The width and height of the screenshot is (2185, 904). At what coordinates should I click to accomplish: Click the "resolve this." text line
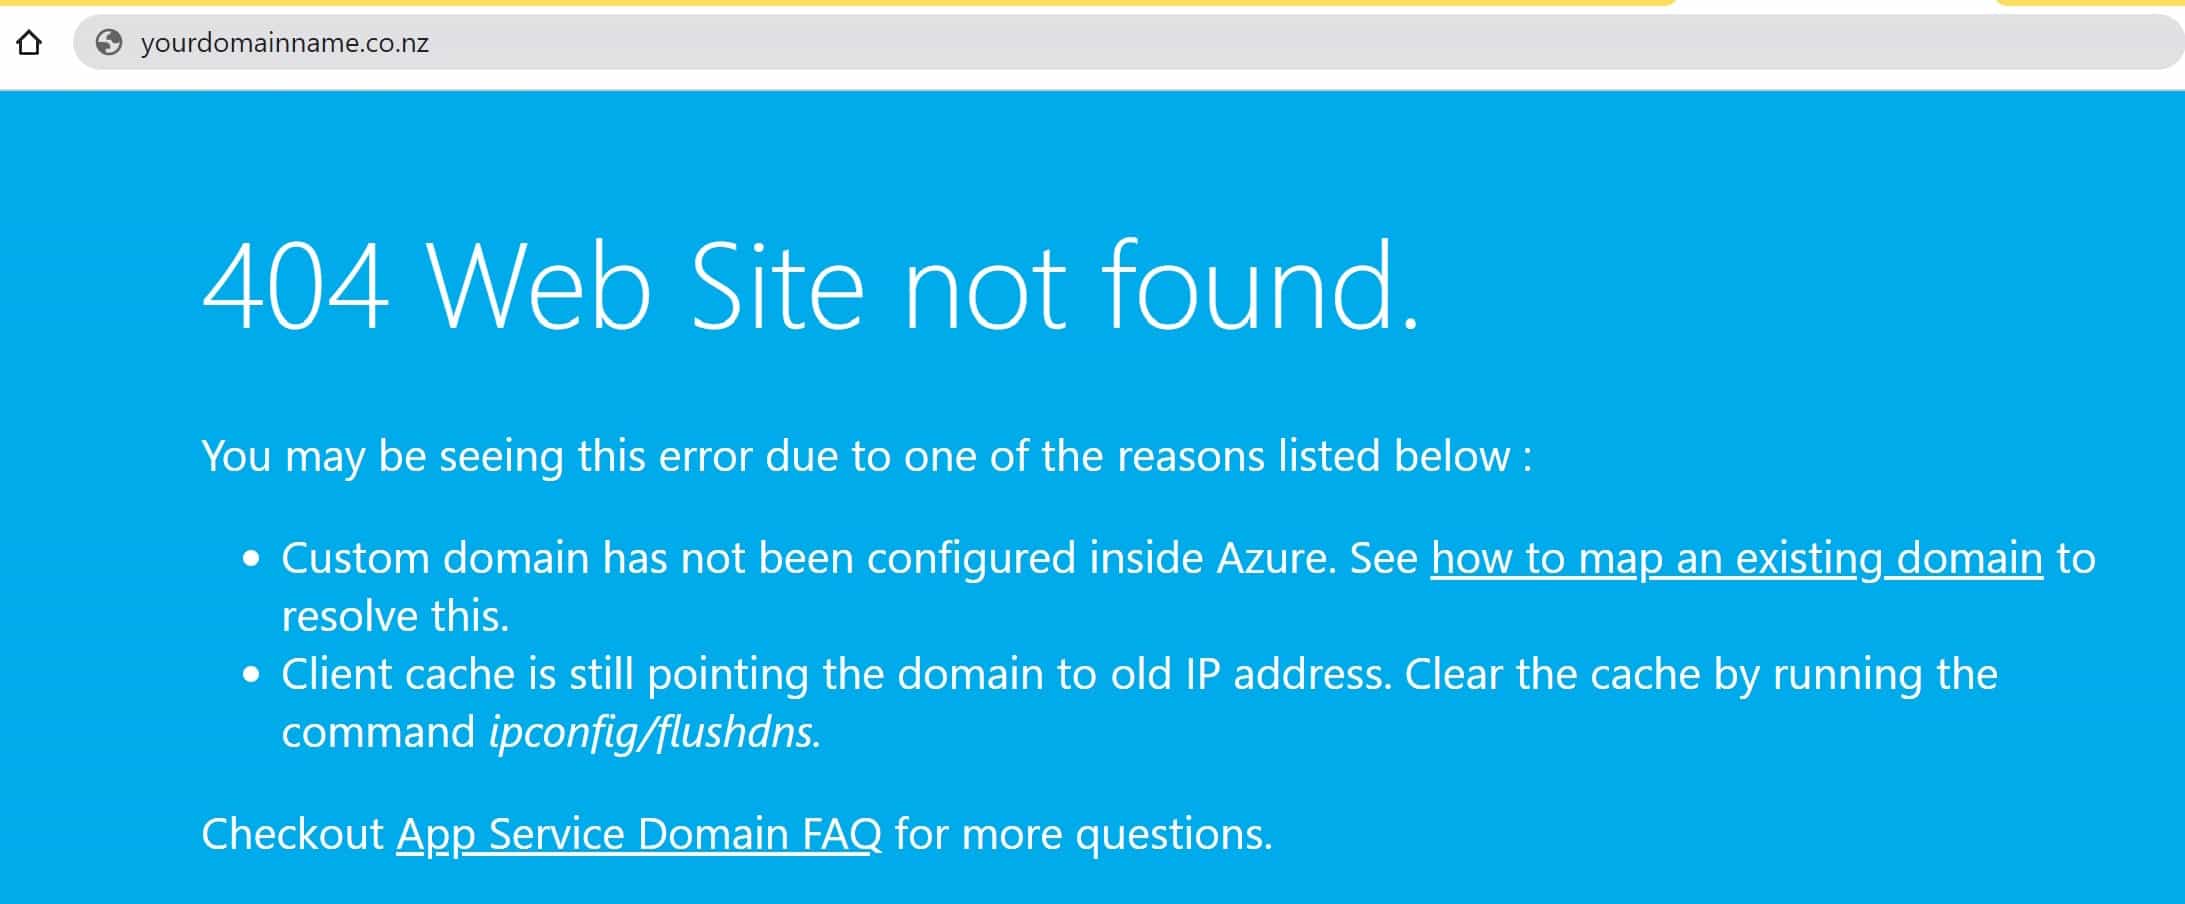click(395, 616)
